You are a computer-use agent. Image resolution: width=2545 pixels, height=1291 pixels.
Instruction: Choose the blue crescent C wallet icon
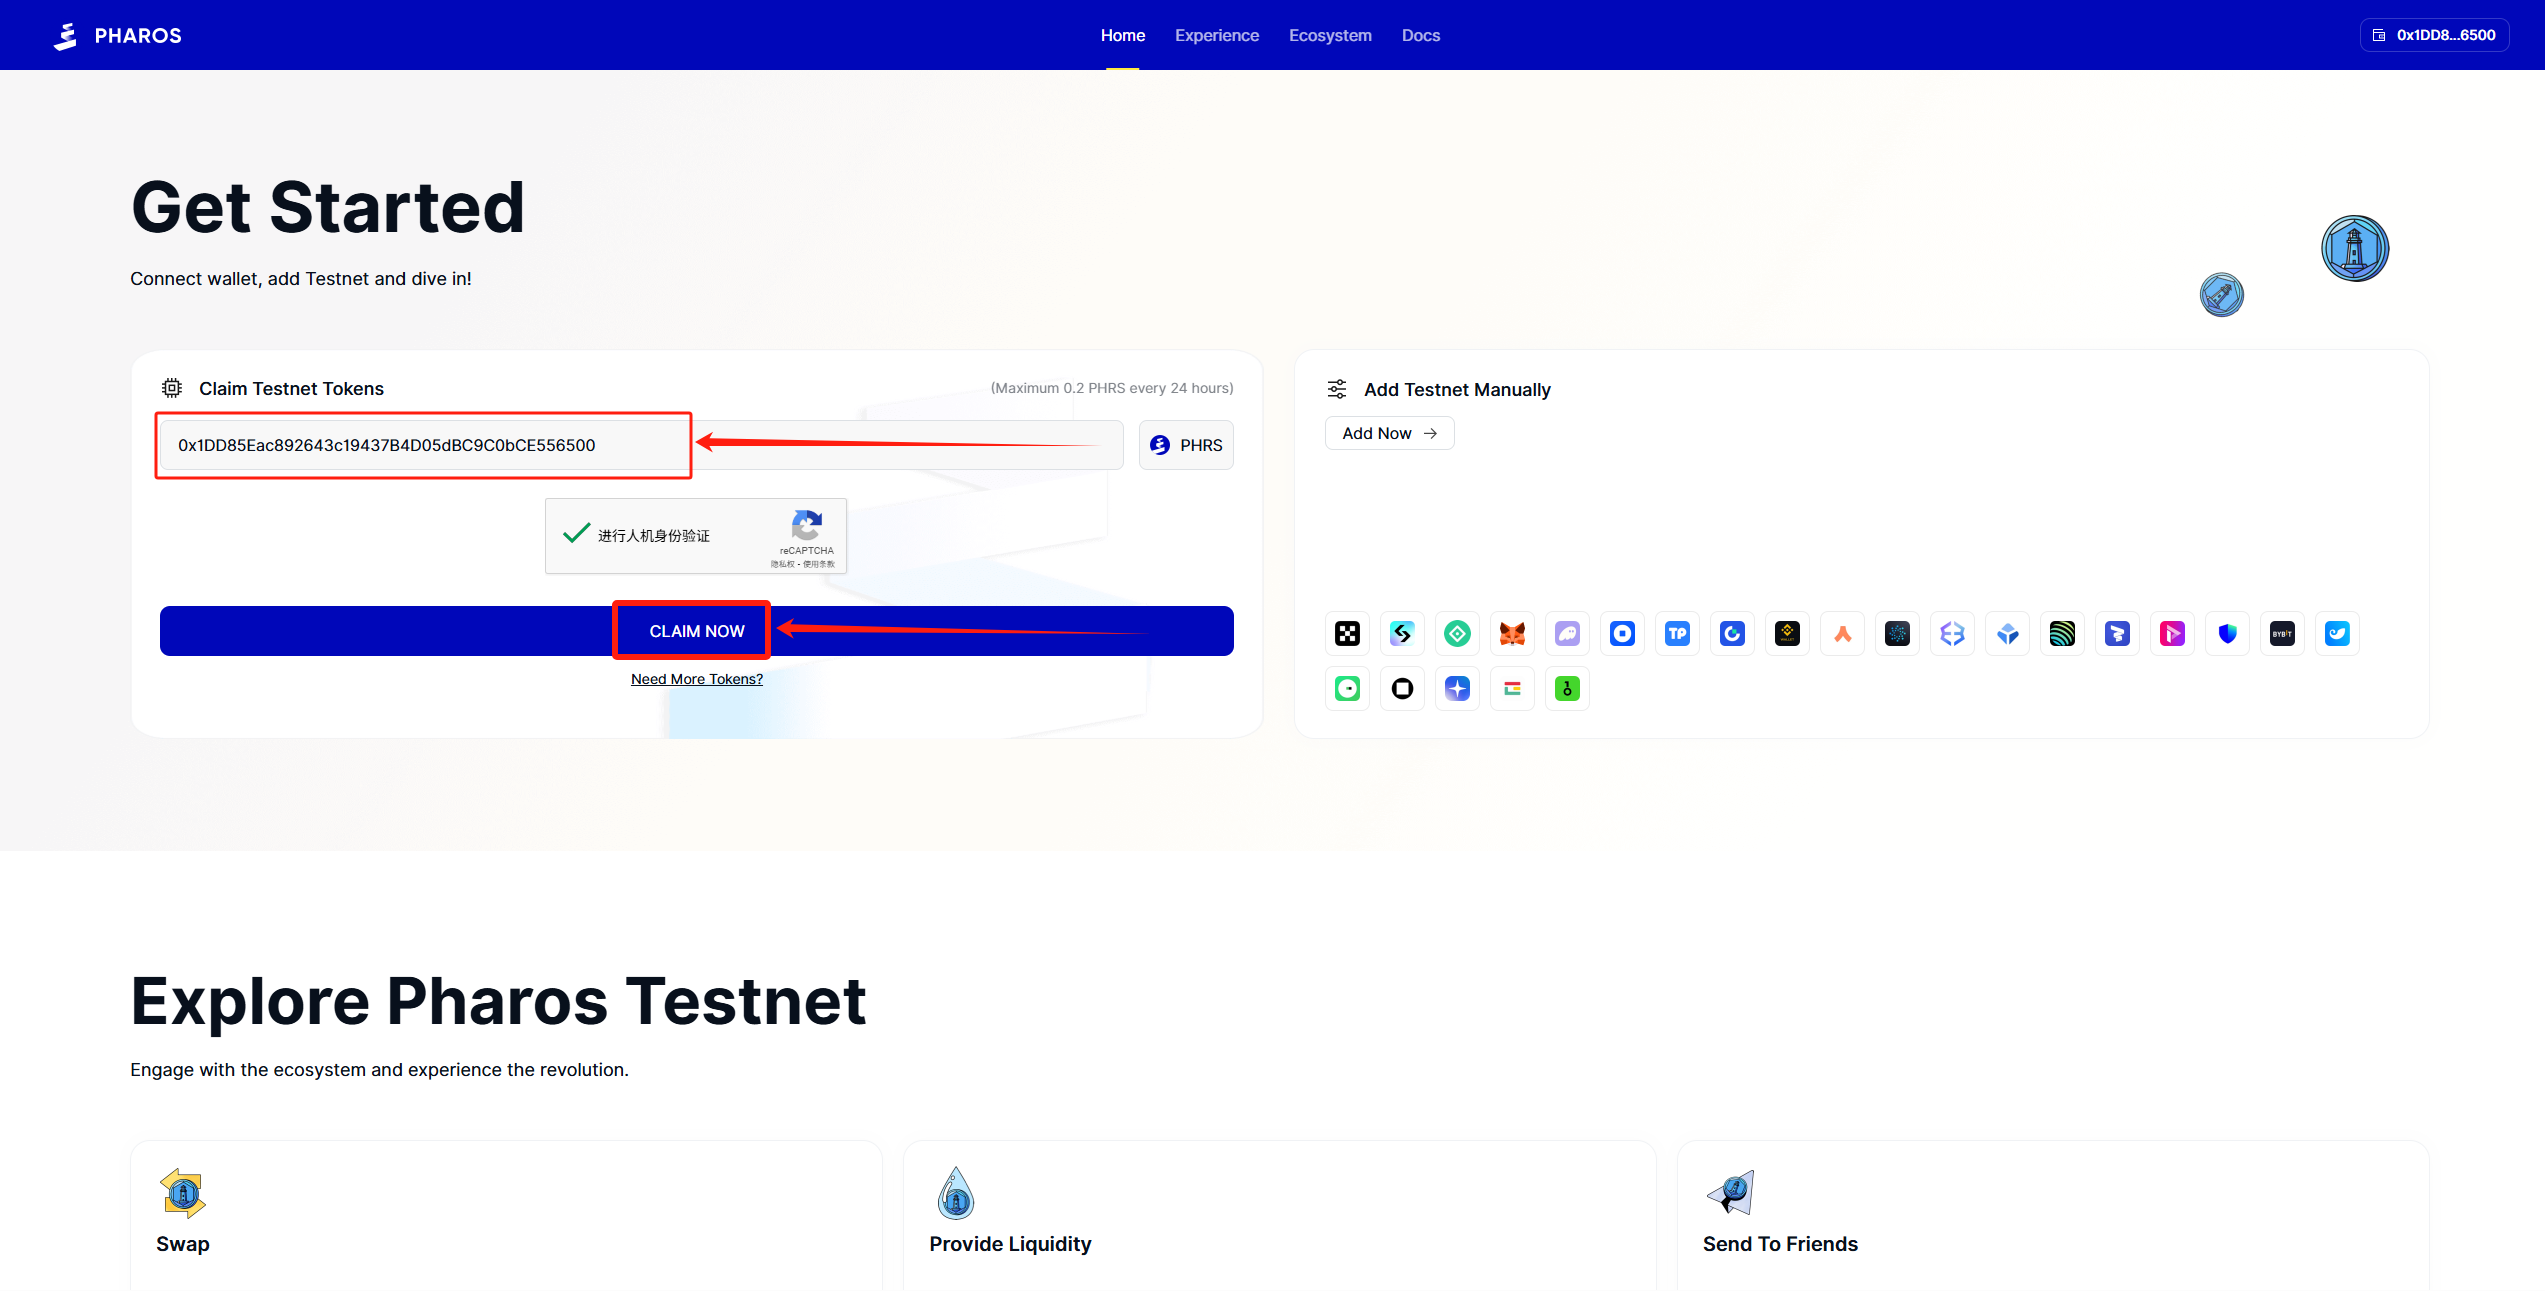point(1732,633)
